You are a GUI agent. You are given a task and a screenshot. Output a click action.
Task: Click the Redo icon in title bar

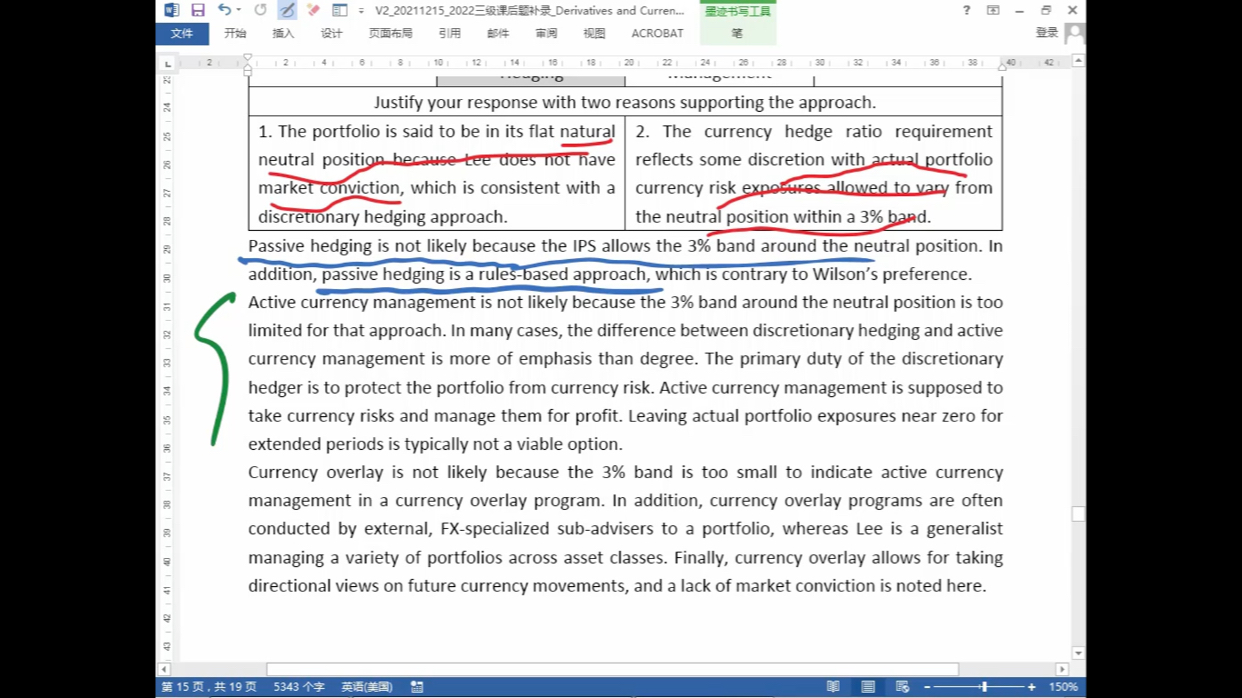point(260,10)
